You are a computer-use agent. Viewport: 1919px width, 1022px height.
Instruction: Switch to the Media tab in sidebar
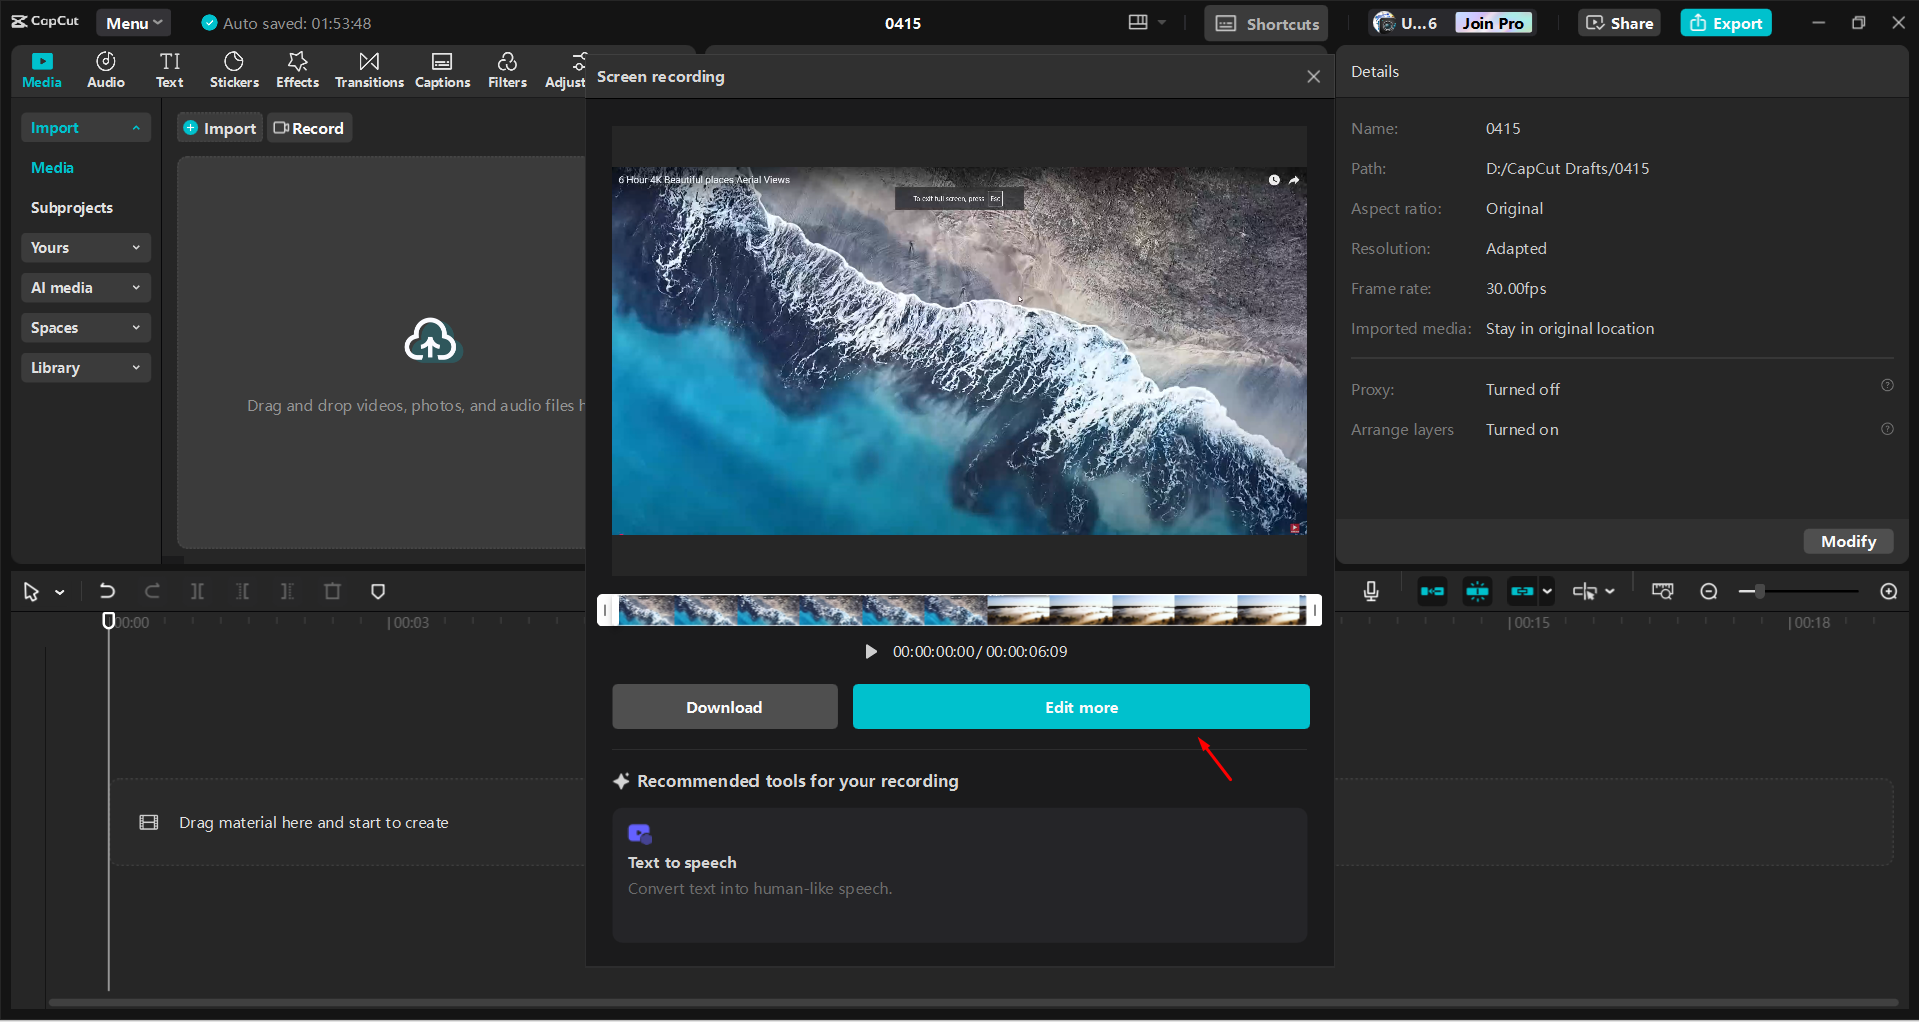[x=52, y=167]
